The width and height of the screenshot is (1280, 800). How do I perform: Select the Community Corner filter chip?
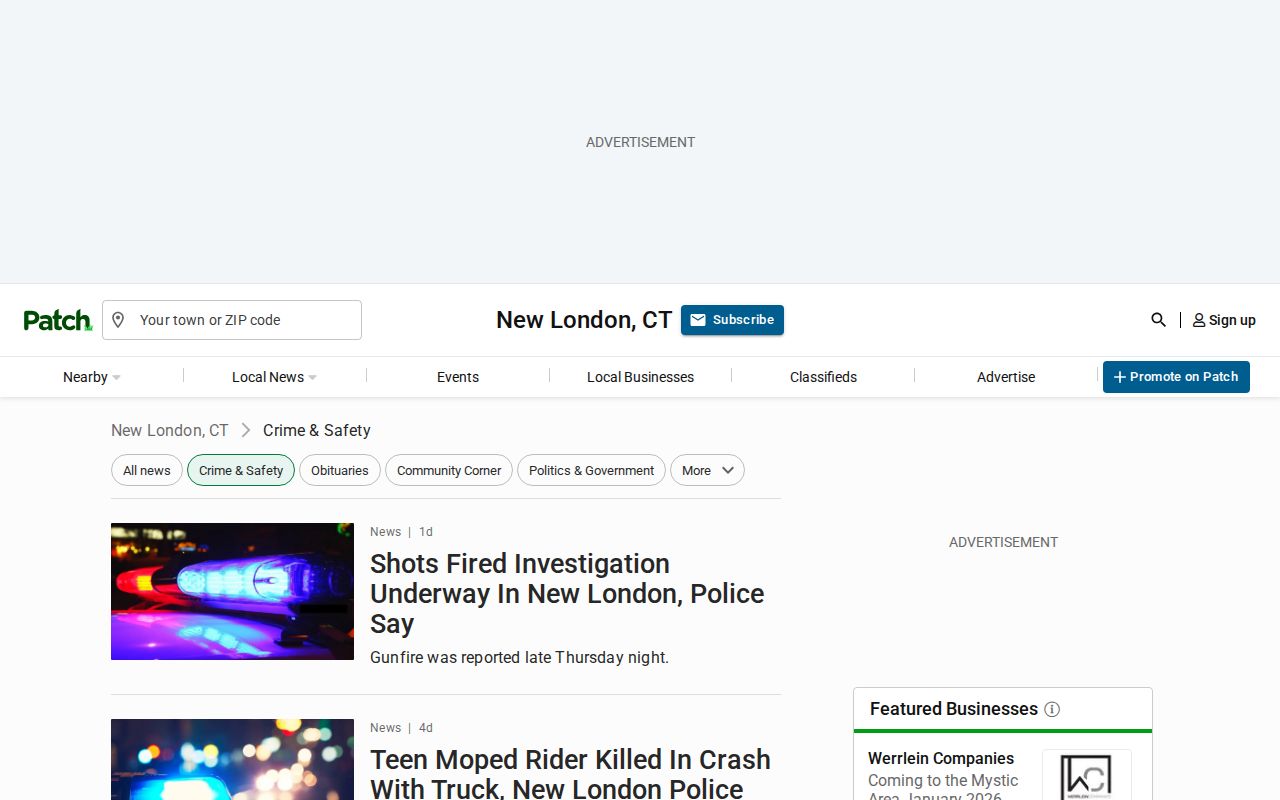[449, 470]
